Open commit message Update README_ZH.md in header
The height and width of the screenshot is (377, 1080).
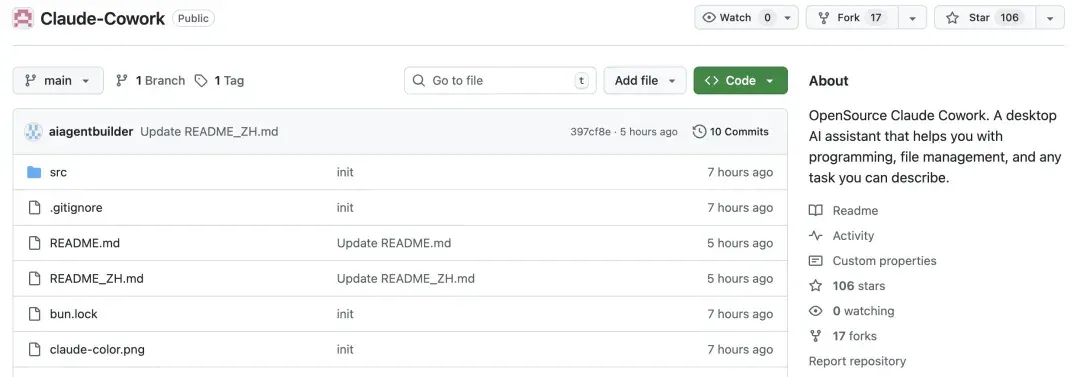click(x=209, y=132)
